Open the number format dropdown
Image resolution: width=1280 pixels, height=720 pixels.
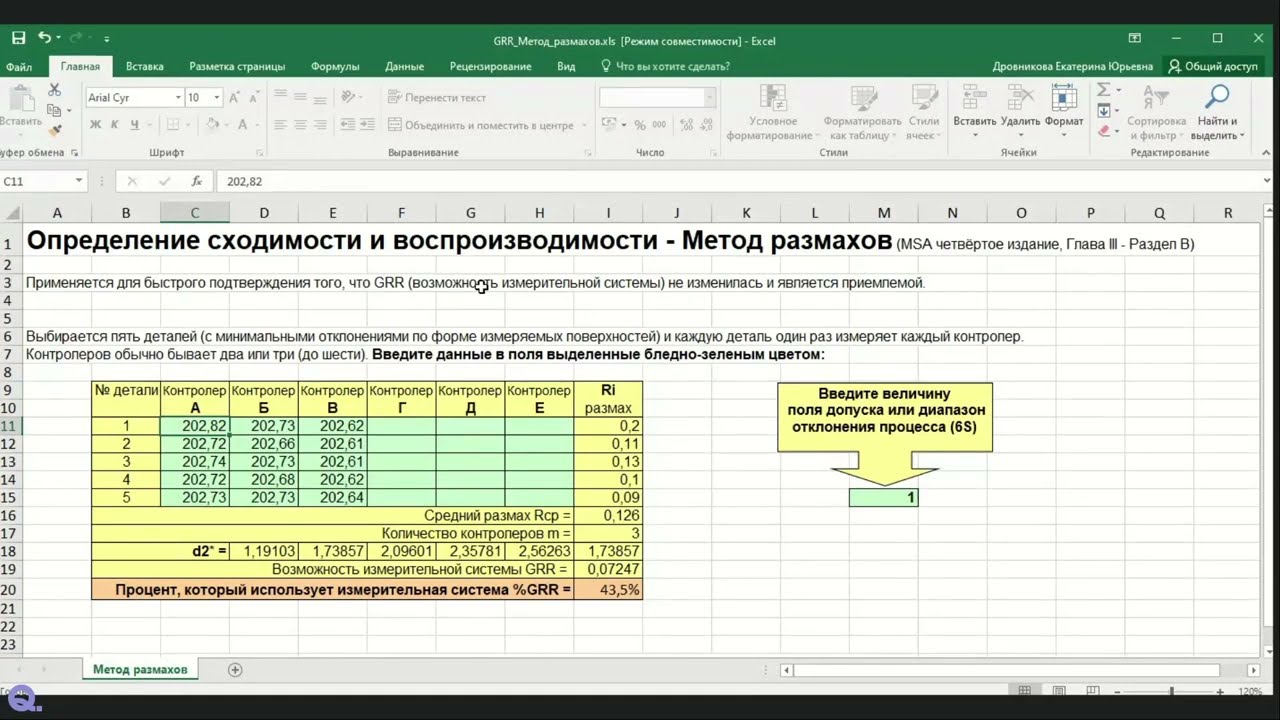click(709, 97)
